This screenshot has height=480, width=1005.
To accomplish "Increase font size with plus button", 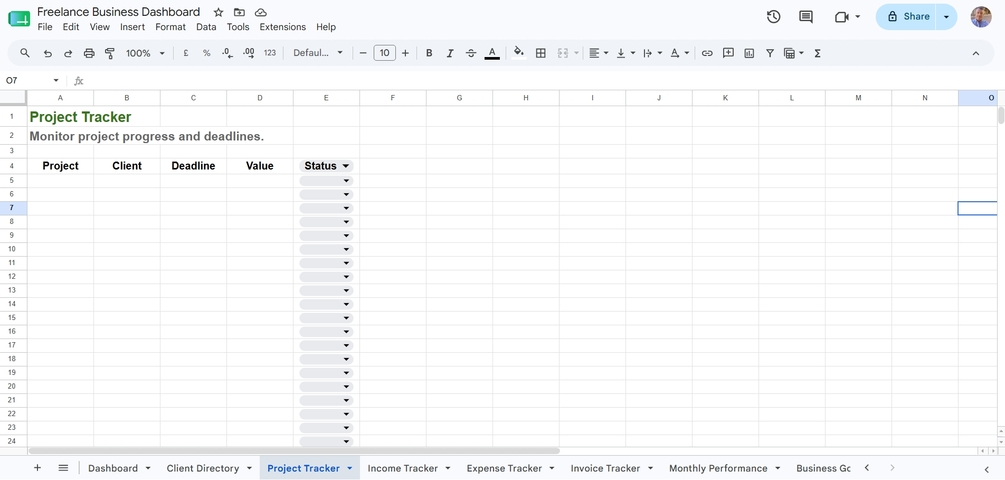I will (x=405, y=53).
